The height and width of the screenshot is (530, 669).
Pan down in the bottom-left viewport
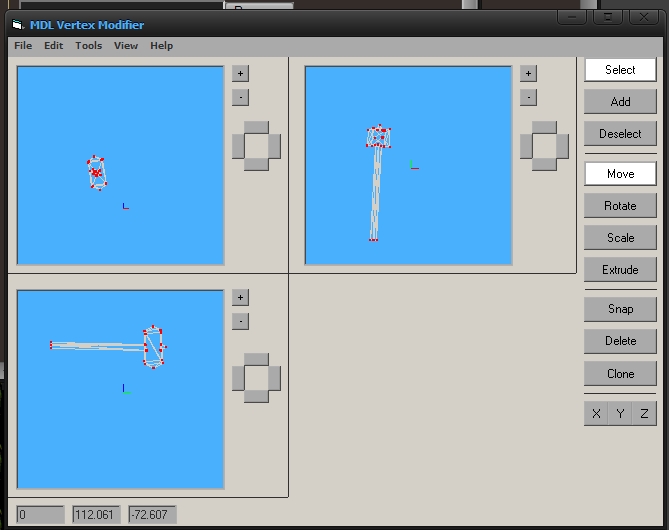256,396
